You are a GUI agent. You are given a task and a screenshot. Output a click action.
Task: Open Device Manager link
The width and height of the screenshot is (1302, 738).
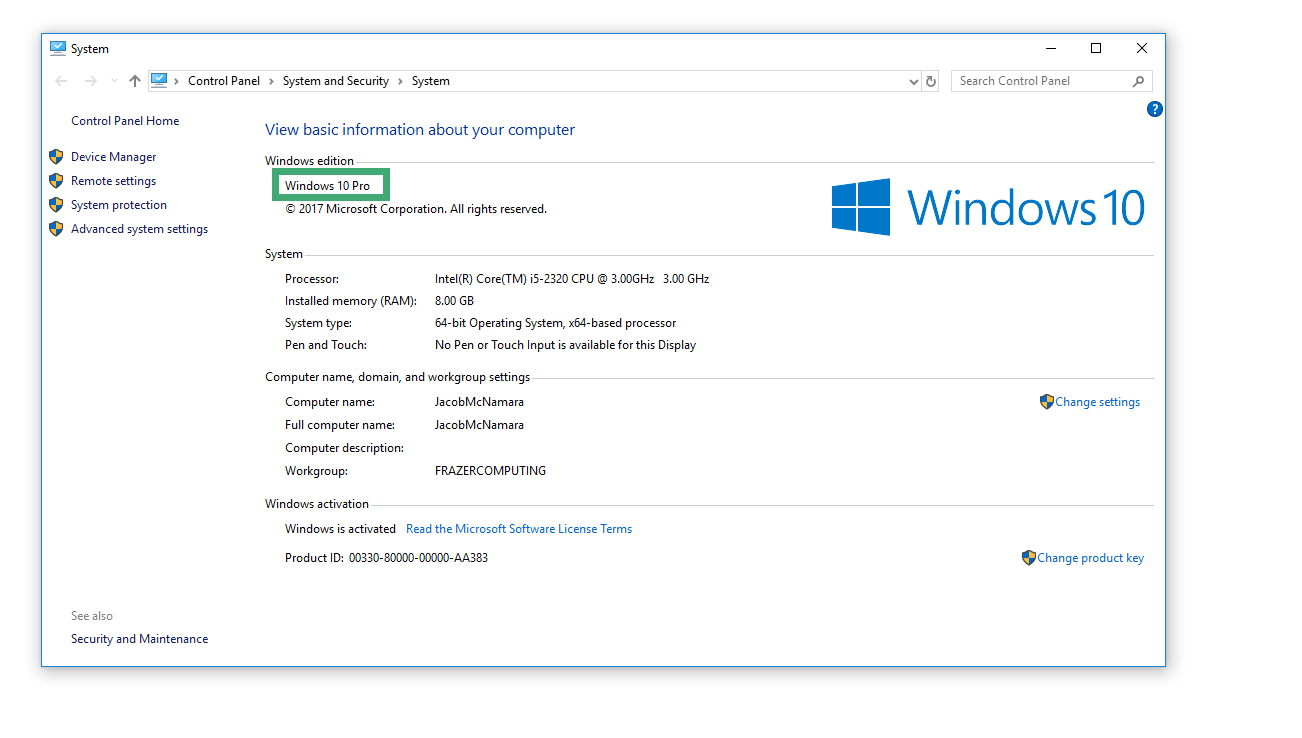[114, 157]
